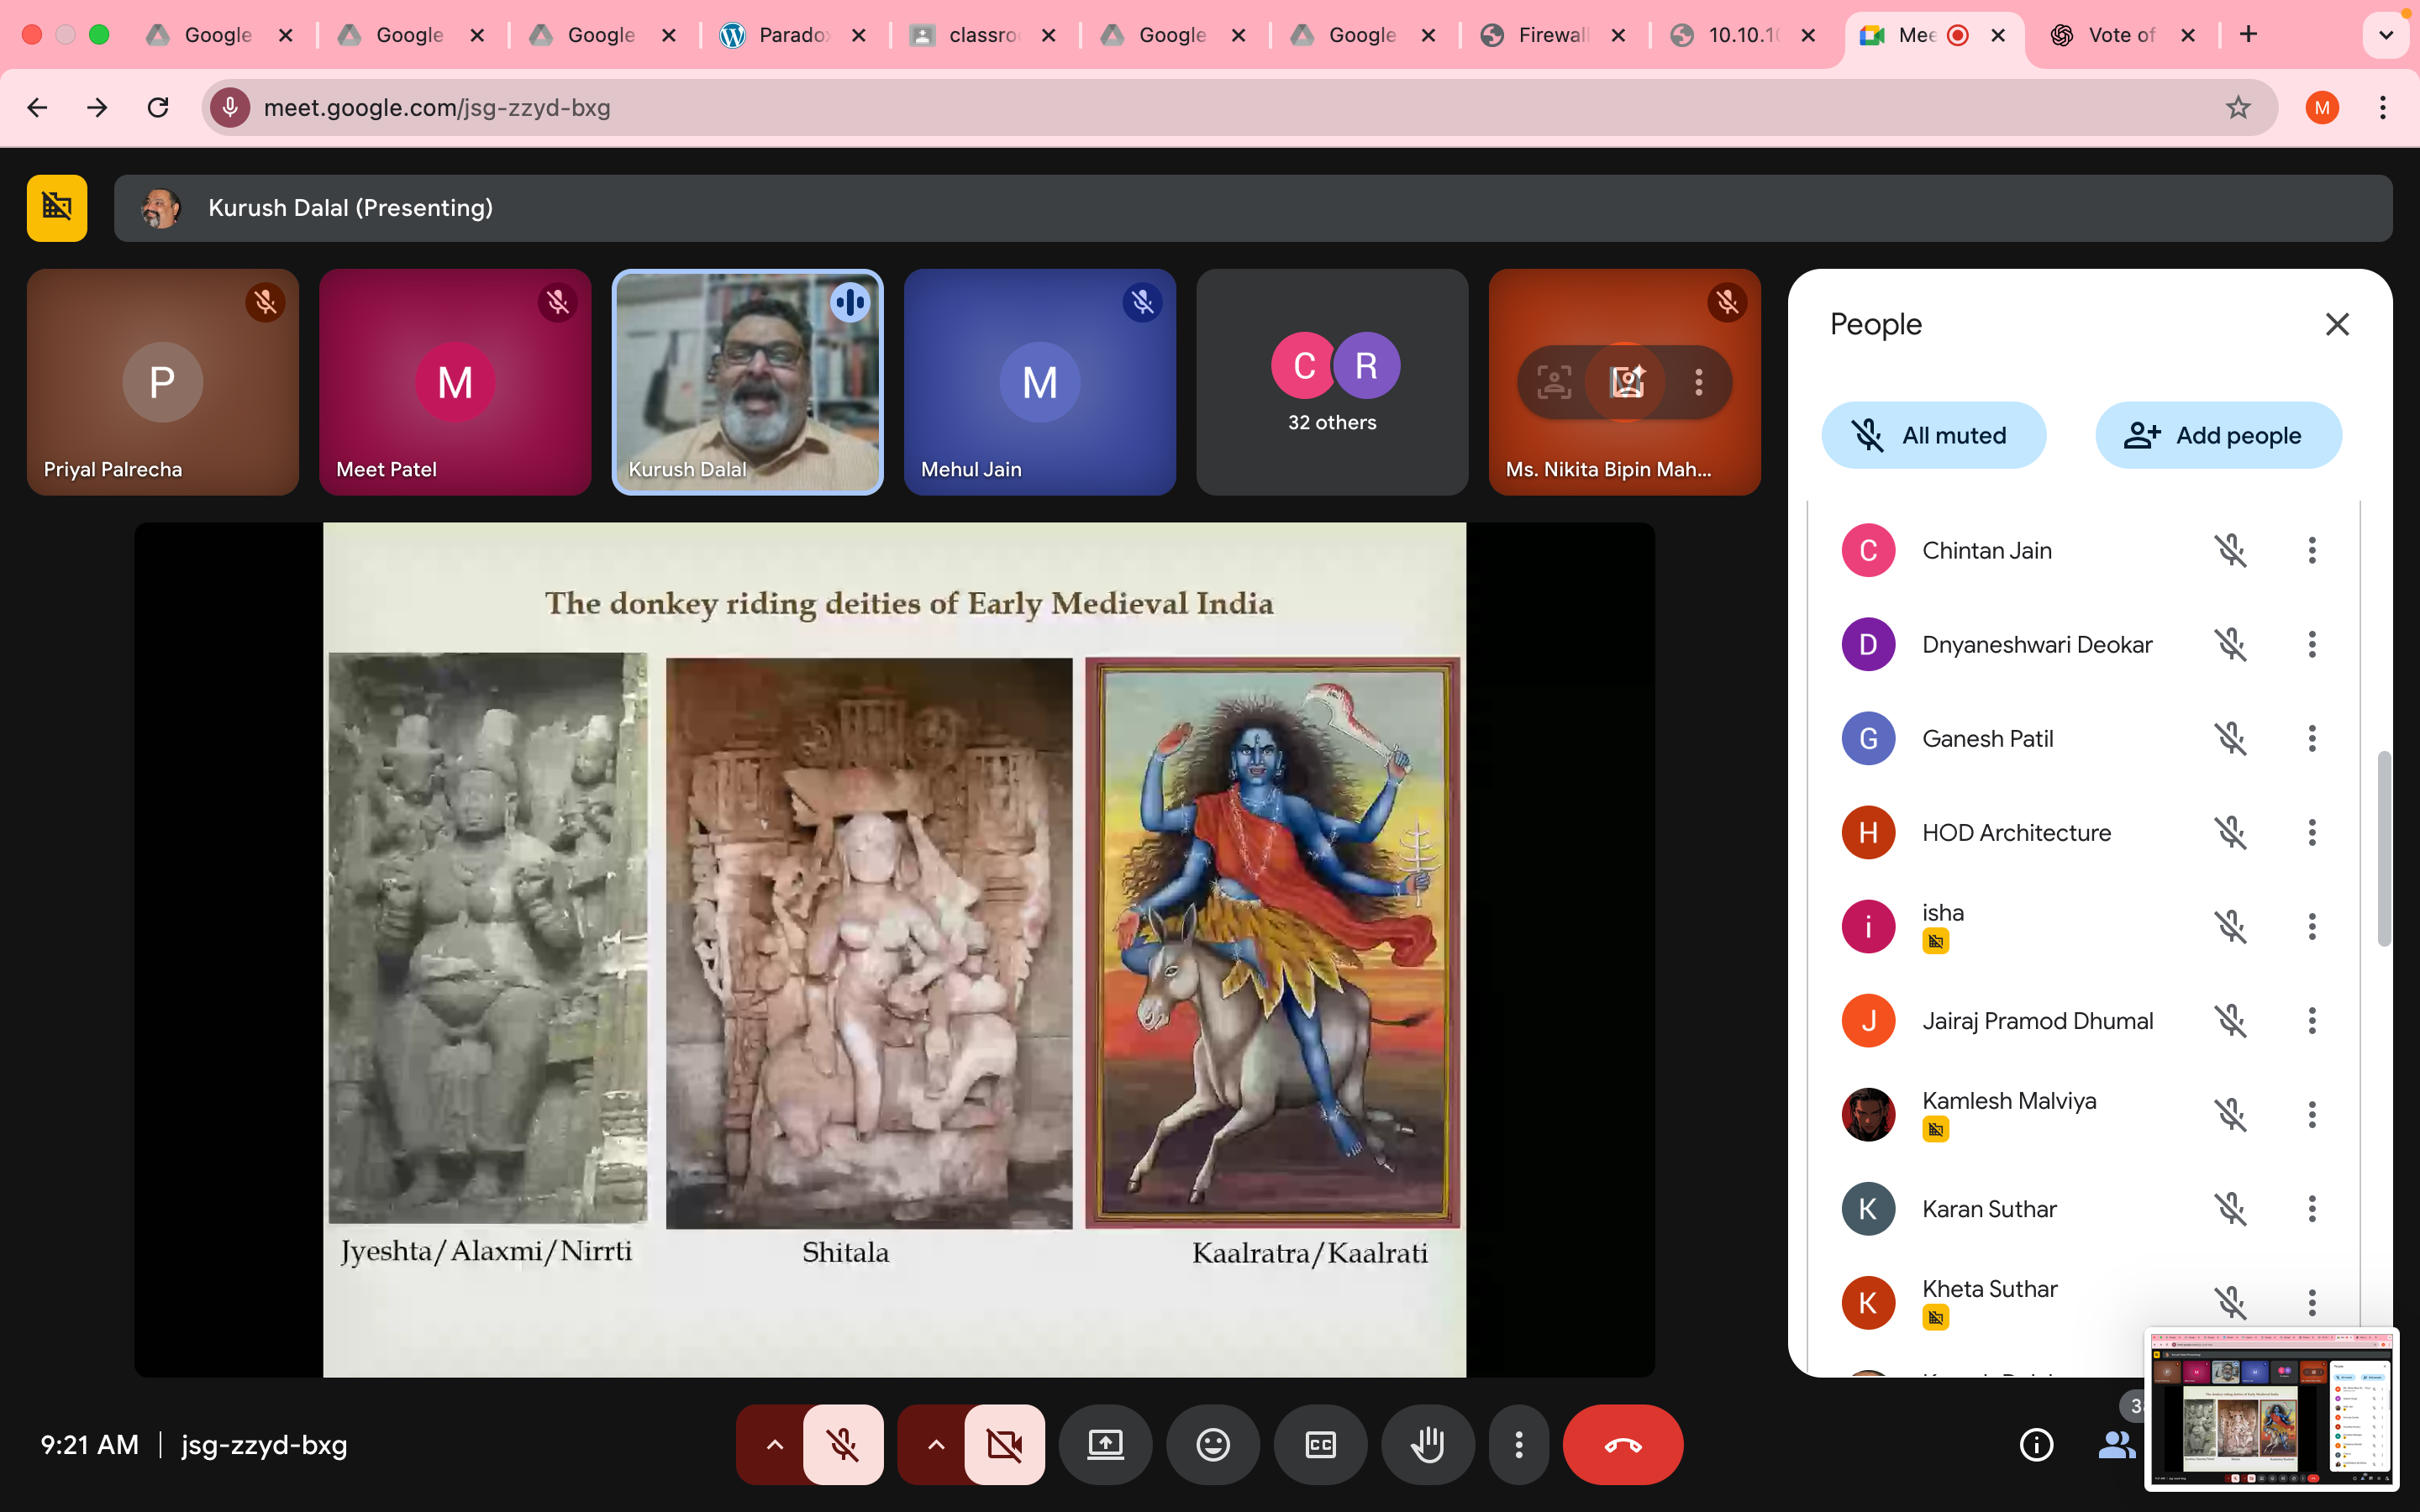Click mute icon for Jairaj Pramod Dhumal
Image resolution: width=2420 pixels, height=1512 pixels.
(x=2230, y=1020)
